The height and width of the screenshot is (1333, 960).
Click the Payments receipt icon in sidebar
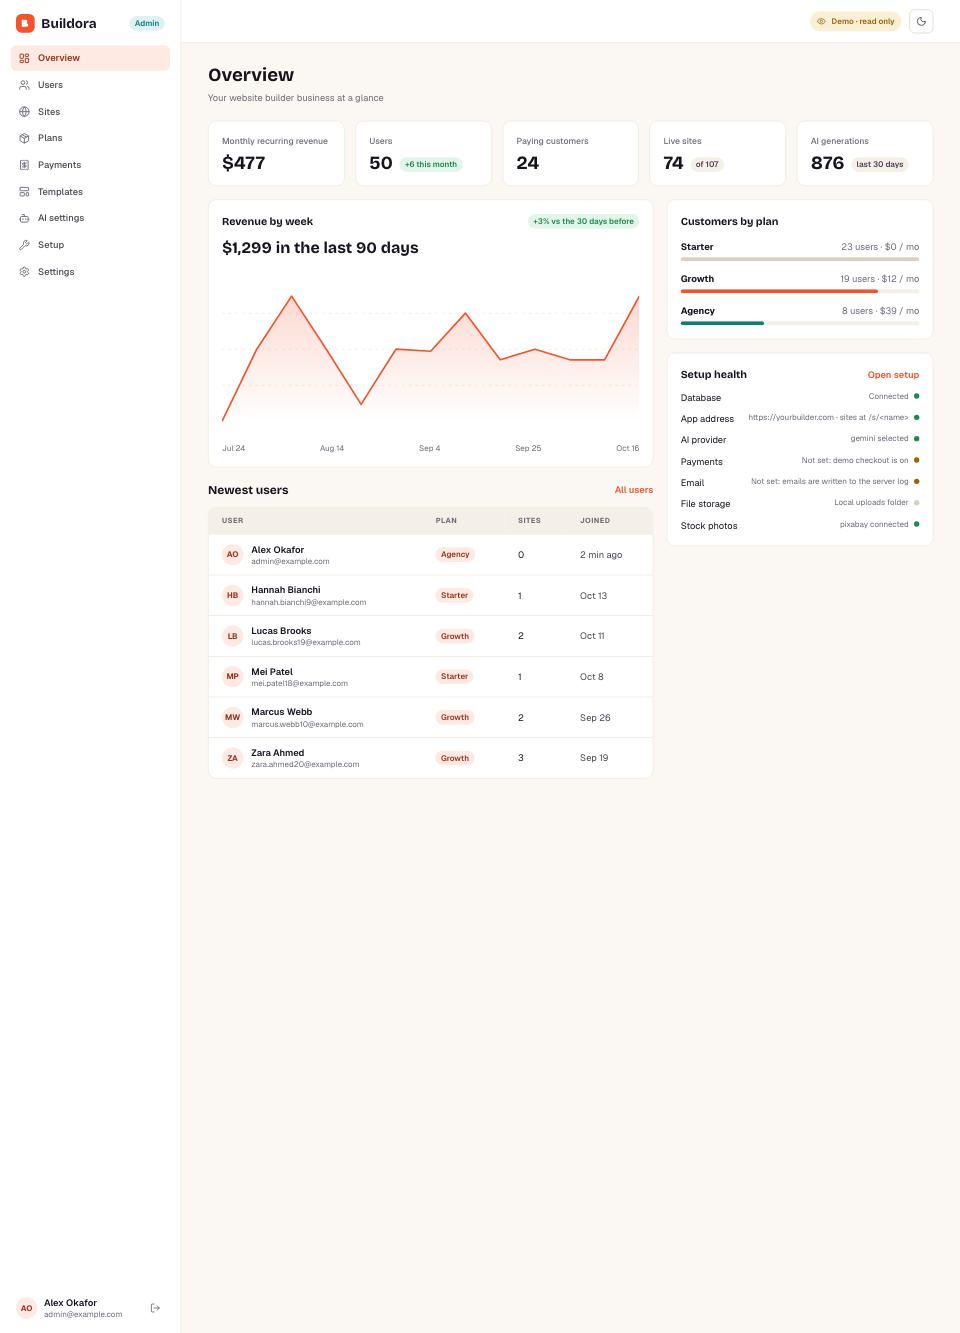tap(24, 165)
